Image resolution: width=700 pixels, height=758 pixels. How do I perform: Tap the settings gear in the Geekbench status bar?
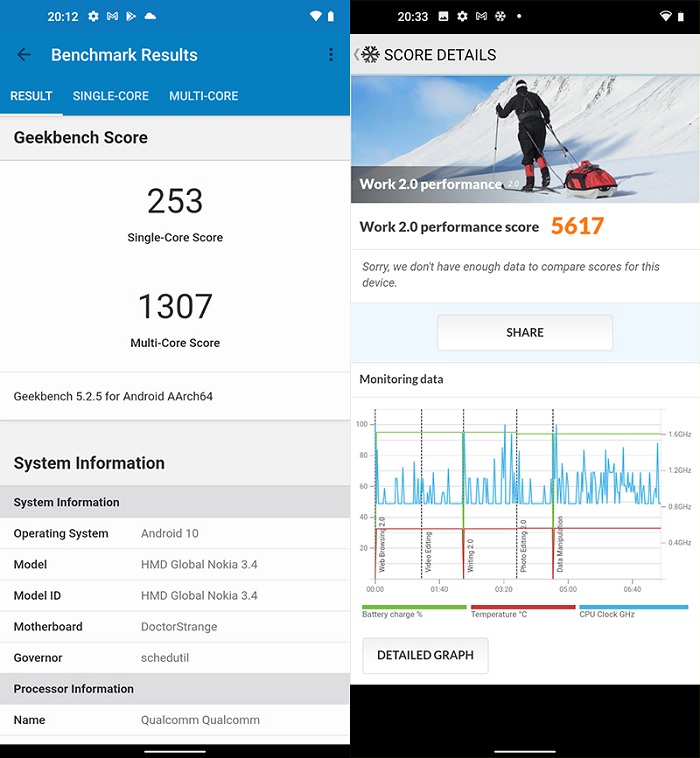[x=93, y=16]
